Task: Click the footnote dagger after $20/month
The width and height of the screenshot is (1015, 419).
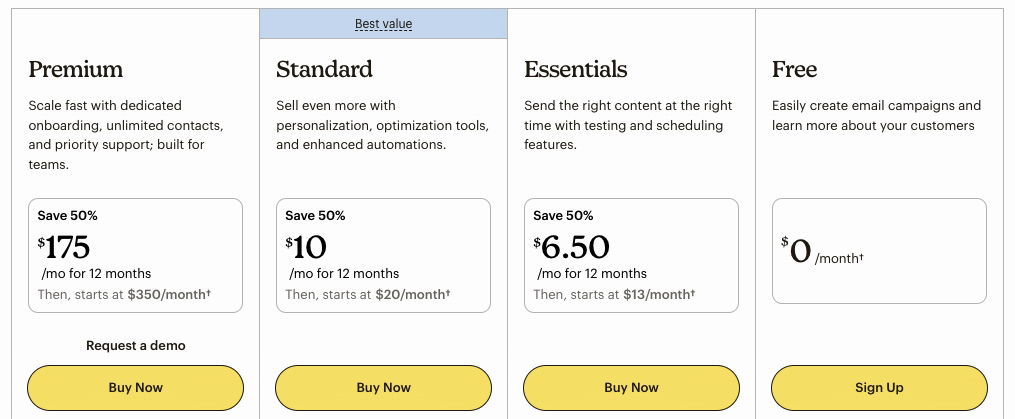Action: 447,294
